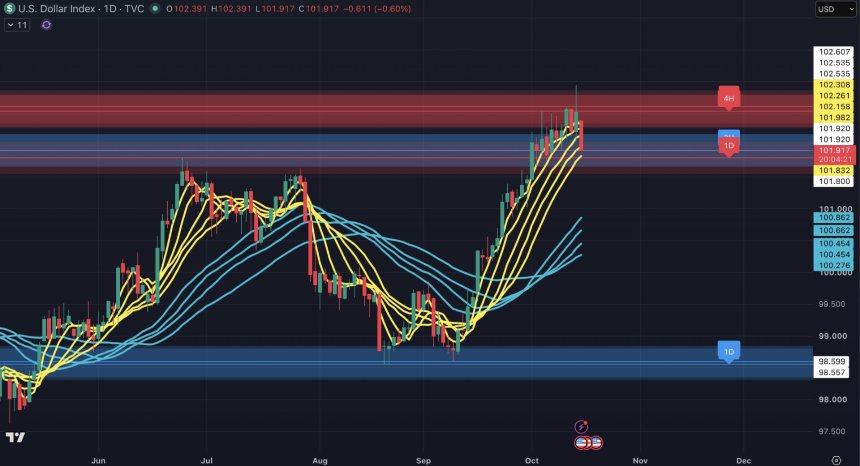This screenshot has height=466, width=860.
Task: Click the countdown timer 20:04:21
Action: coord(834,160)
